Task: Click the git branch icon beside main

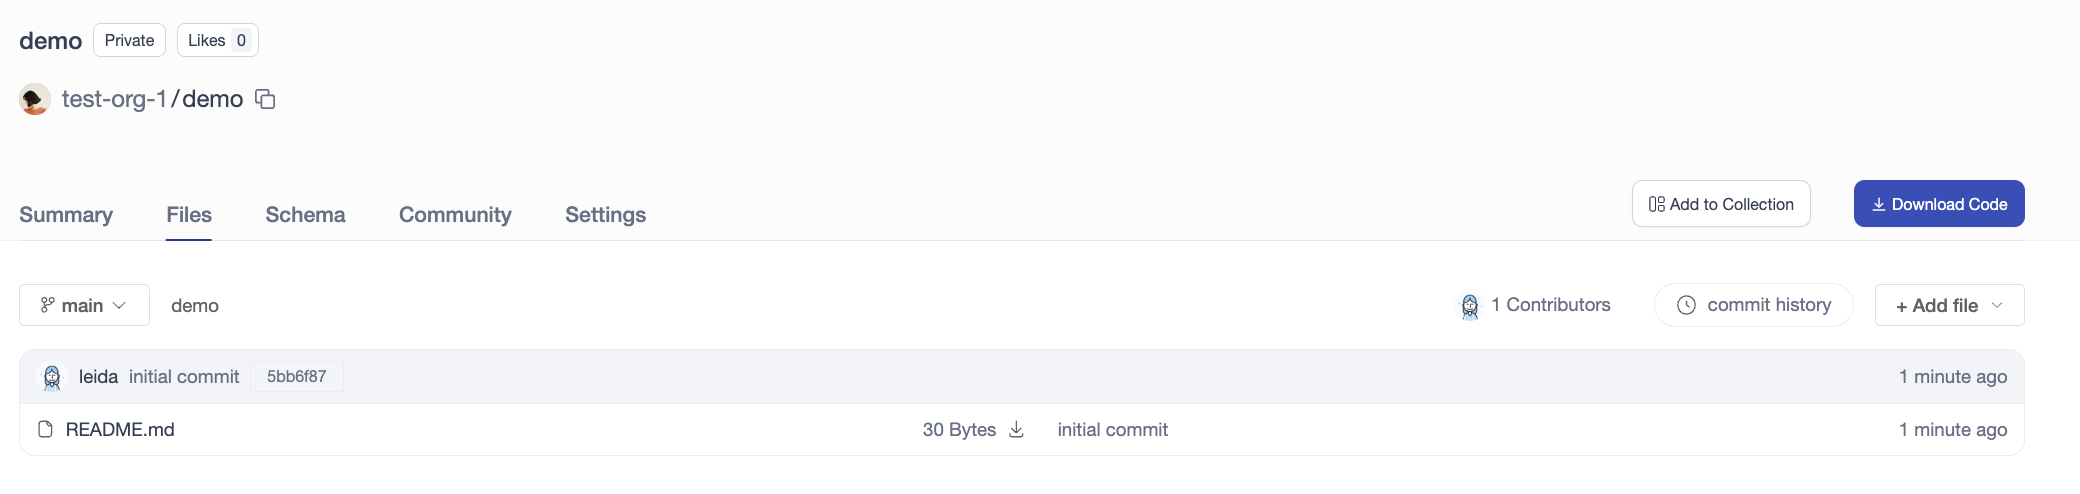Action: click(47, 305)
